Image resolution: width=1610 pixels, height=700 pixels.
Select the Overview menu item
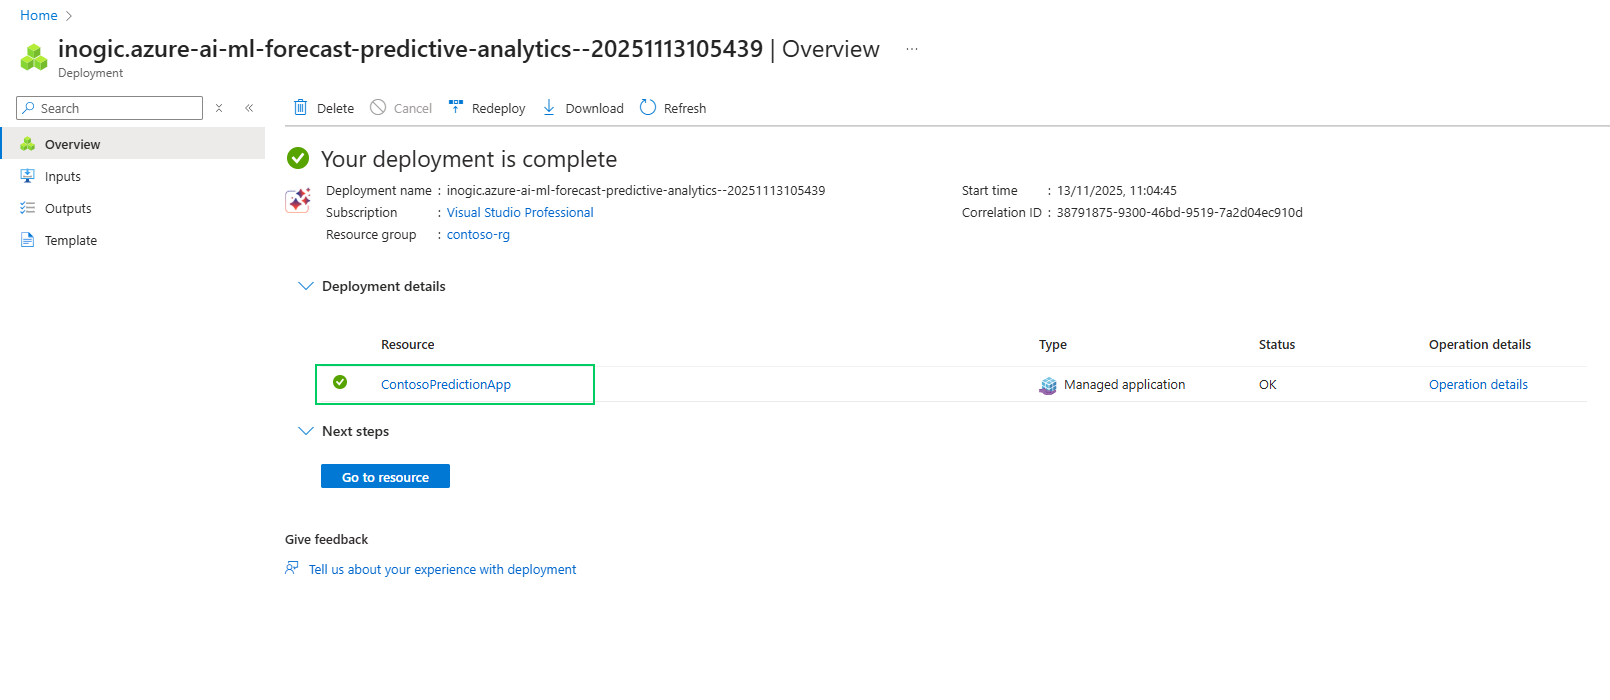(x=72, y=145)
